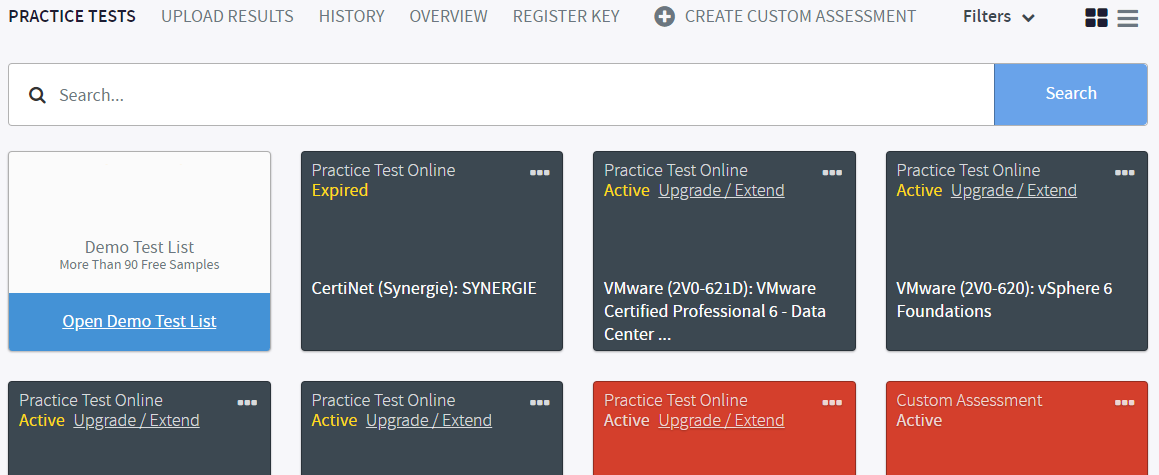Click Upgrade / Extend on VMware 2V0-621D card
Screen dimensions: 1159x475
coord(721,190)
